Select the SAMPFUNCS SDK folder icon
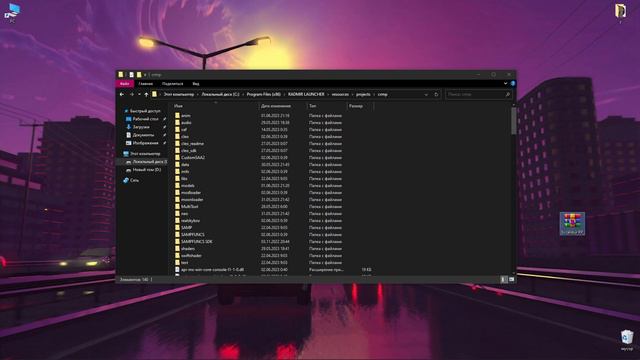640x360 pixels. click(x=178, y=242)
